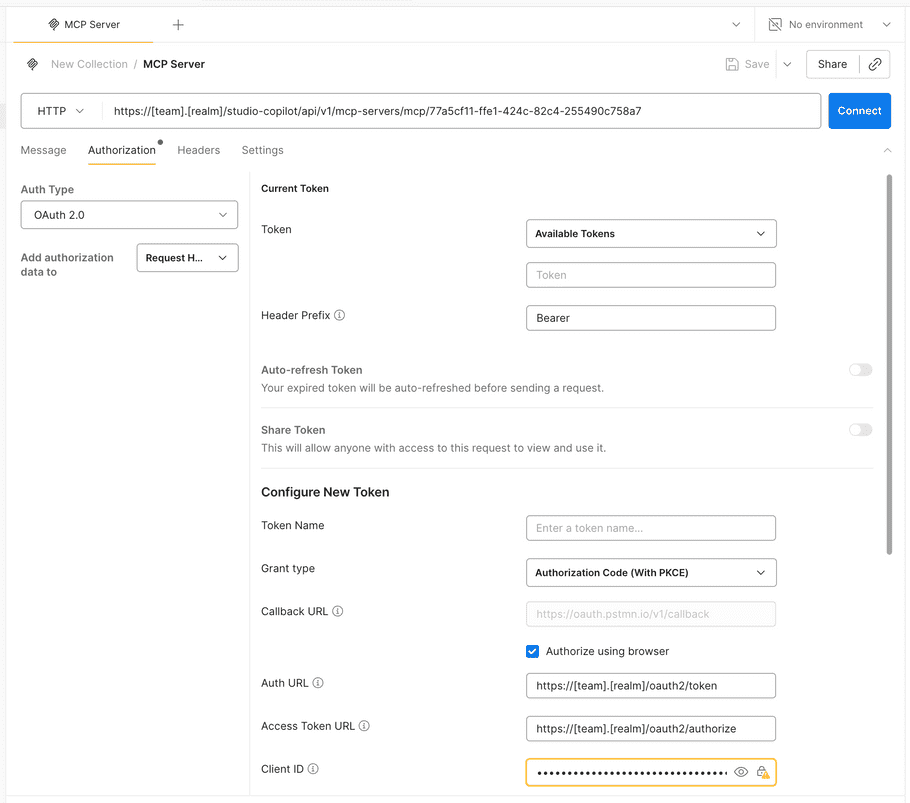Click the Share button
This screenshot has height=803, width=910.
point(832,64)
